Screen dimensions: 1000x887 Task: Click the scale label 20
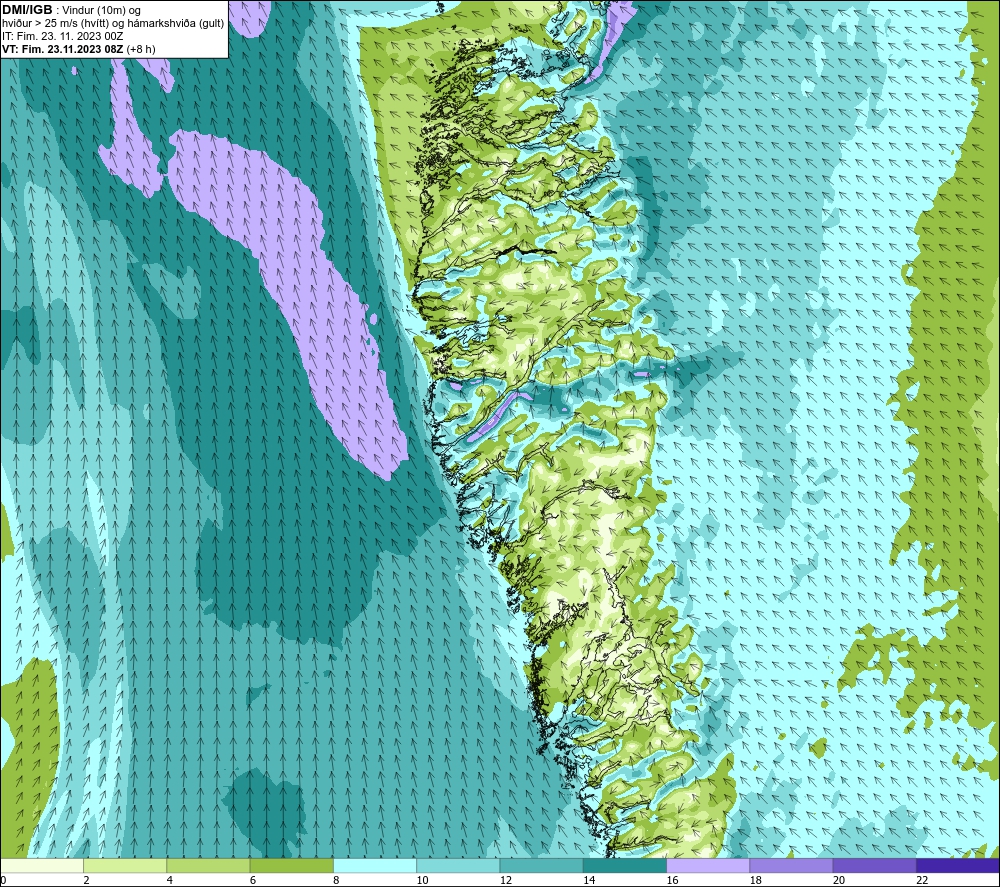(839, 880)
